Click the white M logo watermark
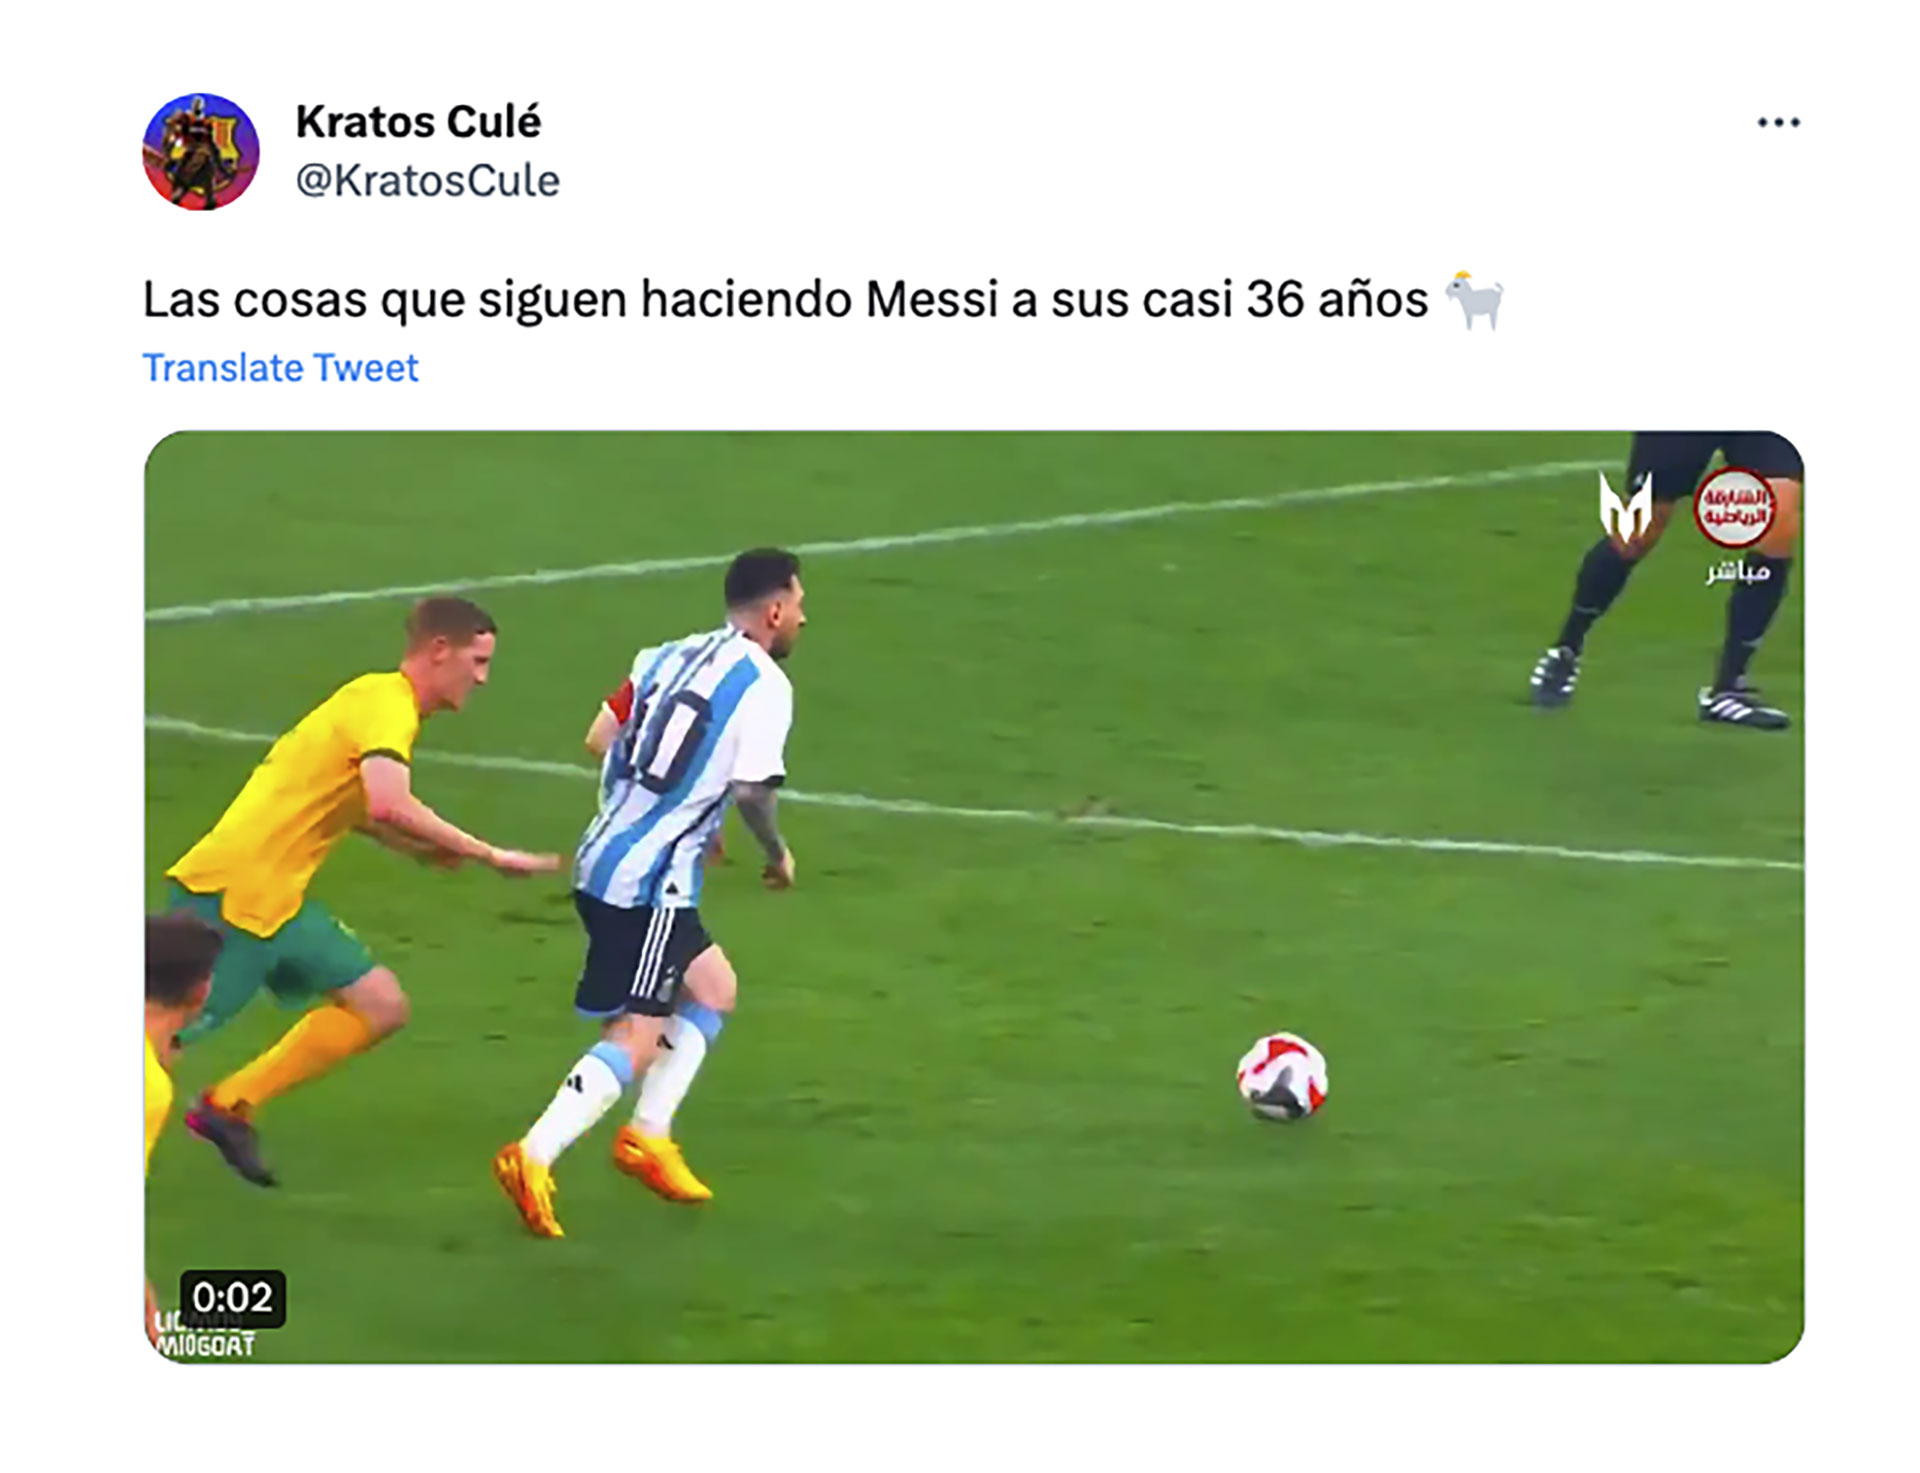Screen dimensions: 1920x1473 pyautogui.click(x=1625, y=507)
